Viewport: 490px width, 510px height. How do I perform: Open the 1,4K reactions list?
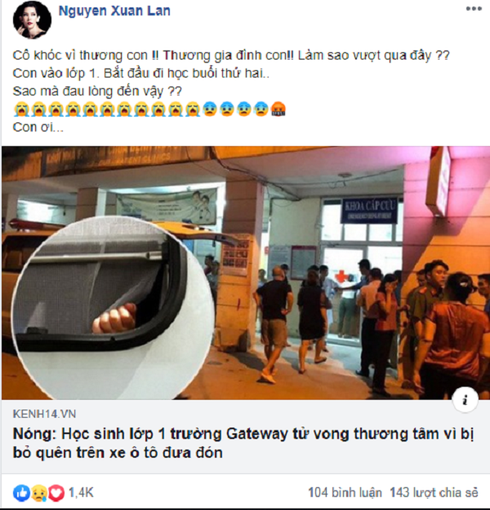(x=81, y=493)
